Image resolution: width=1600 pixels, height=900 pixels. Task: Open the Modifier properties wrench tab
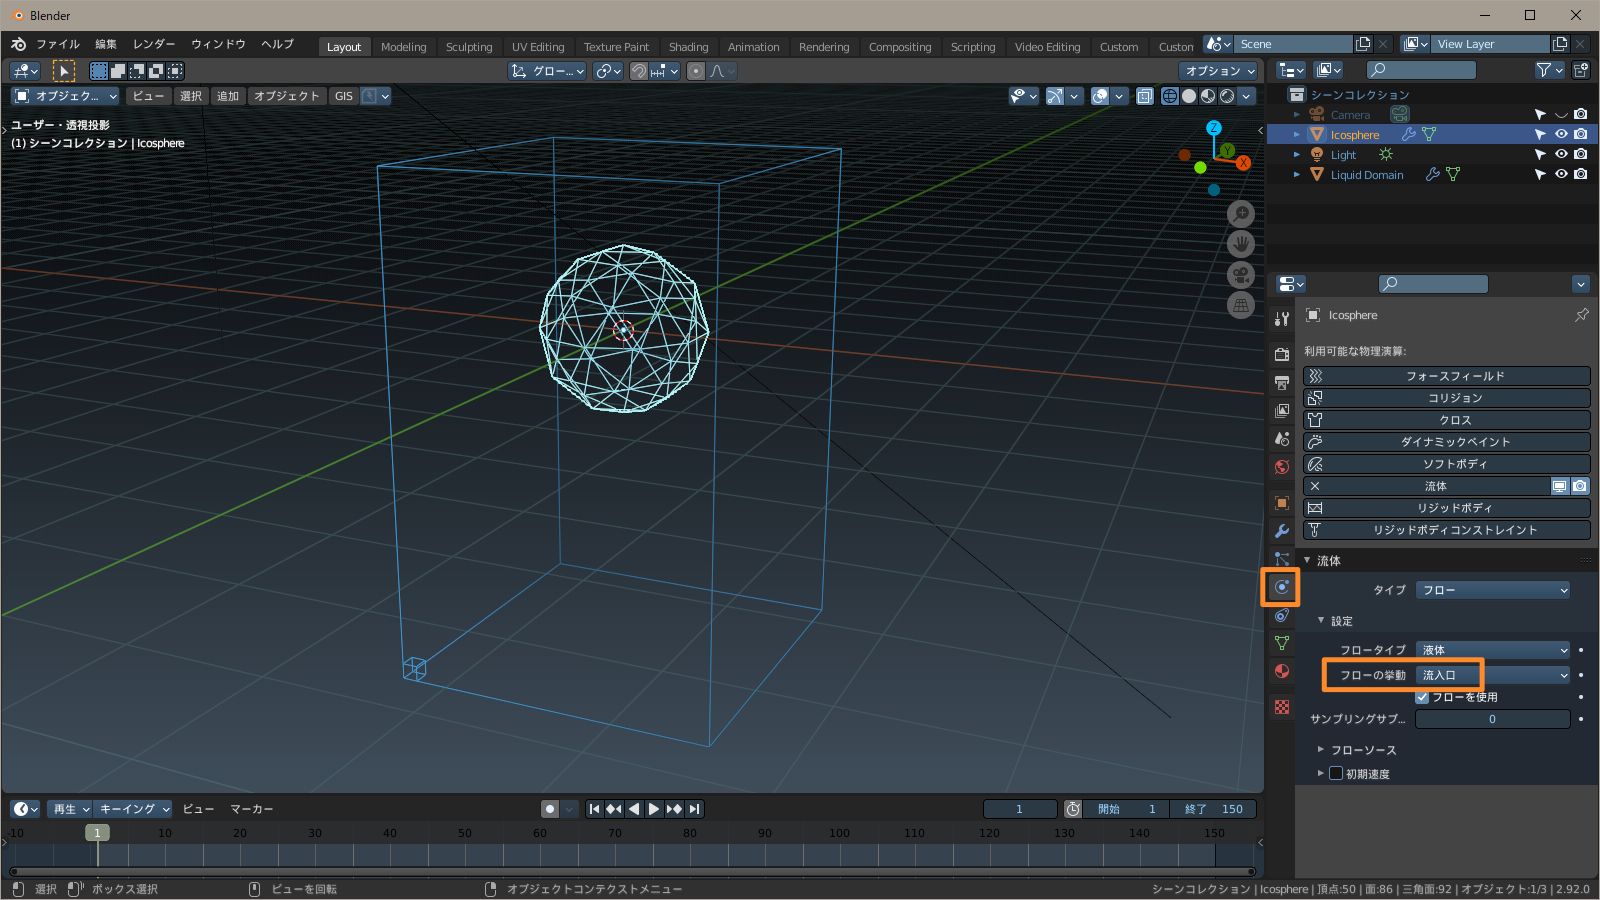coord(1281,531)
